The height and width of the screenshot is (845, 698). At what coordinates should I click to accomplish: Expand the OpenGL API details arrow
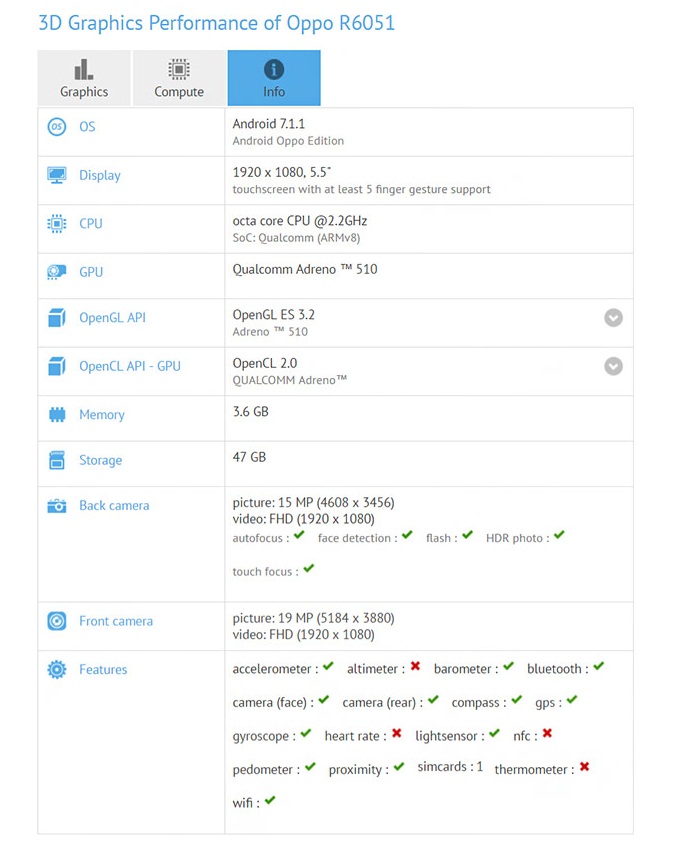tap(613, 318)
